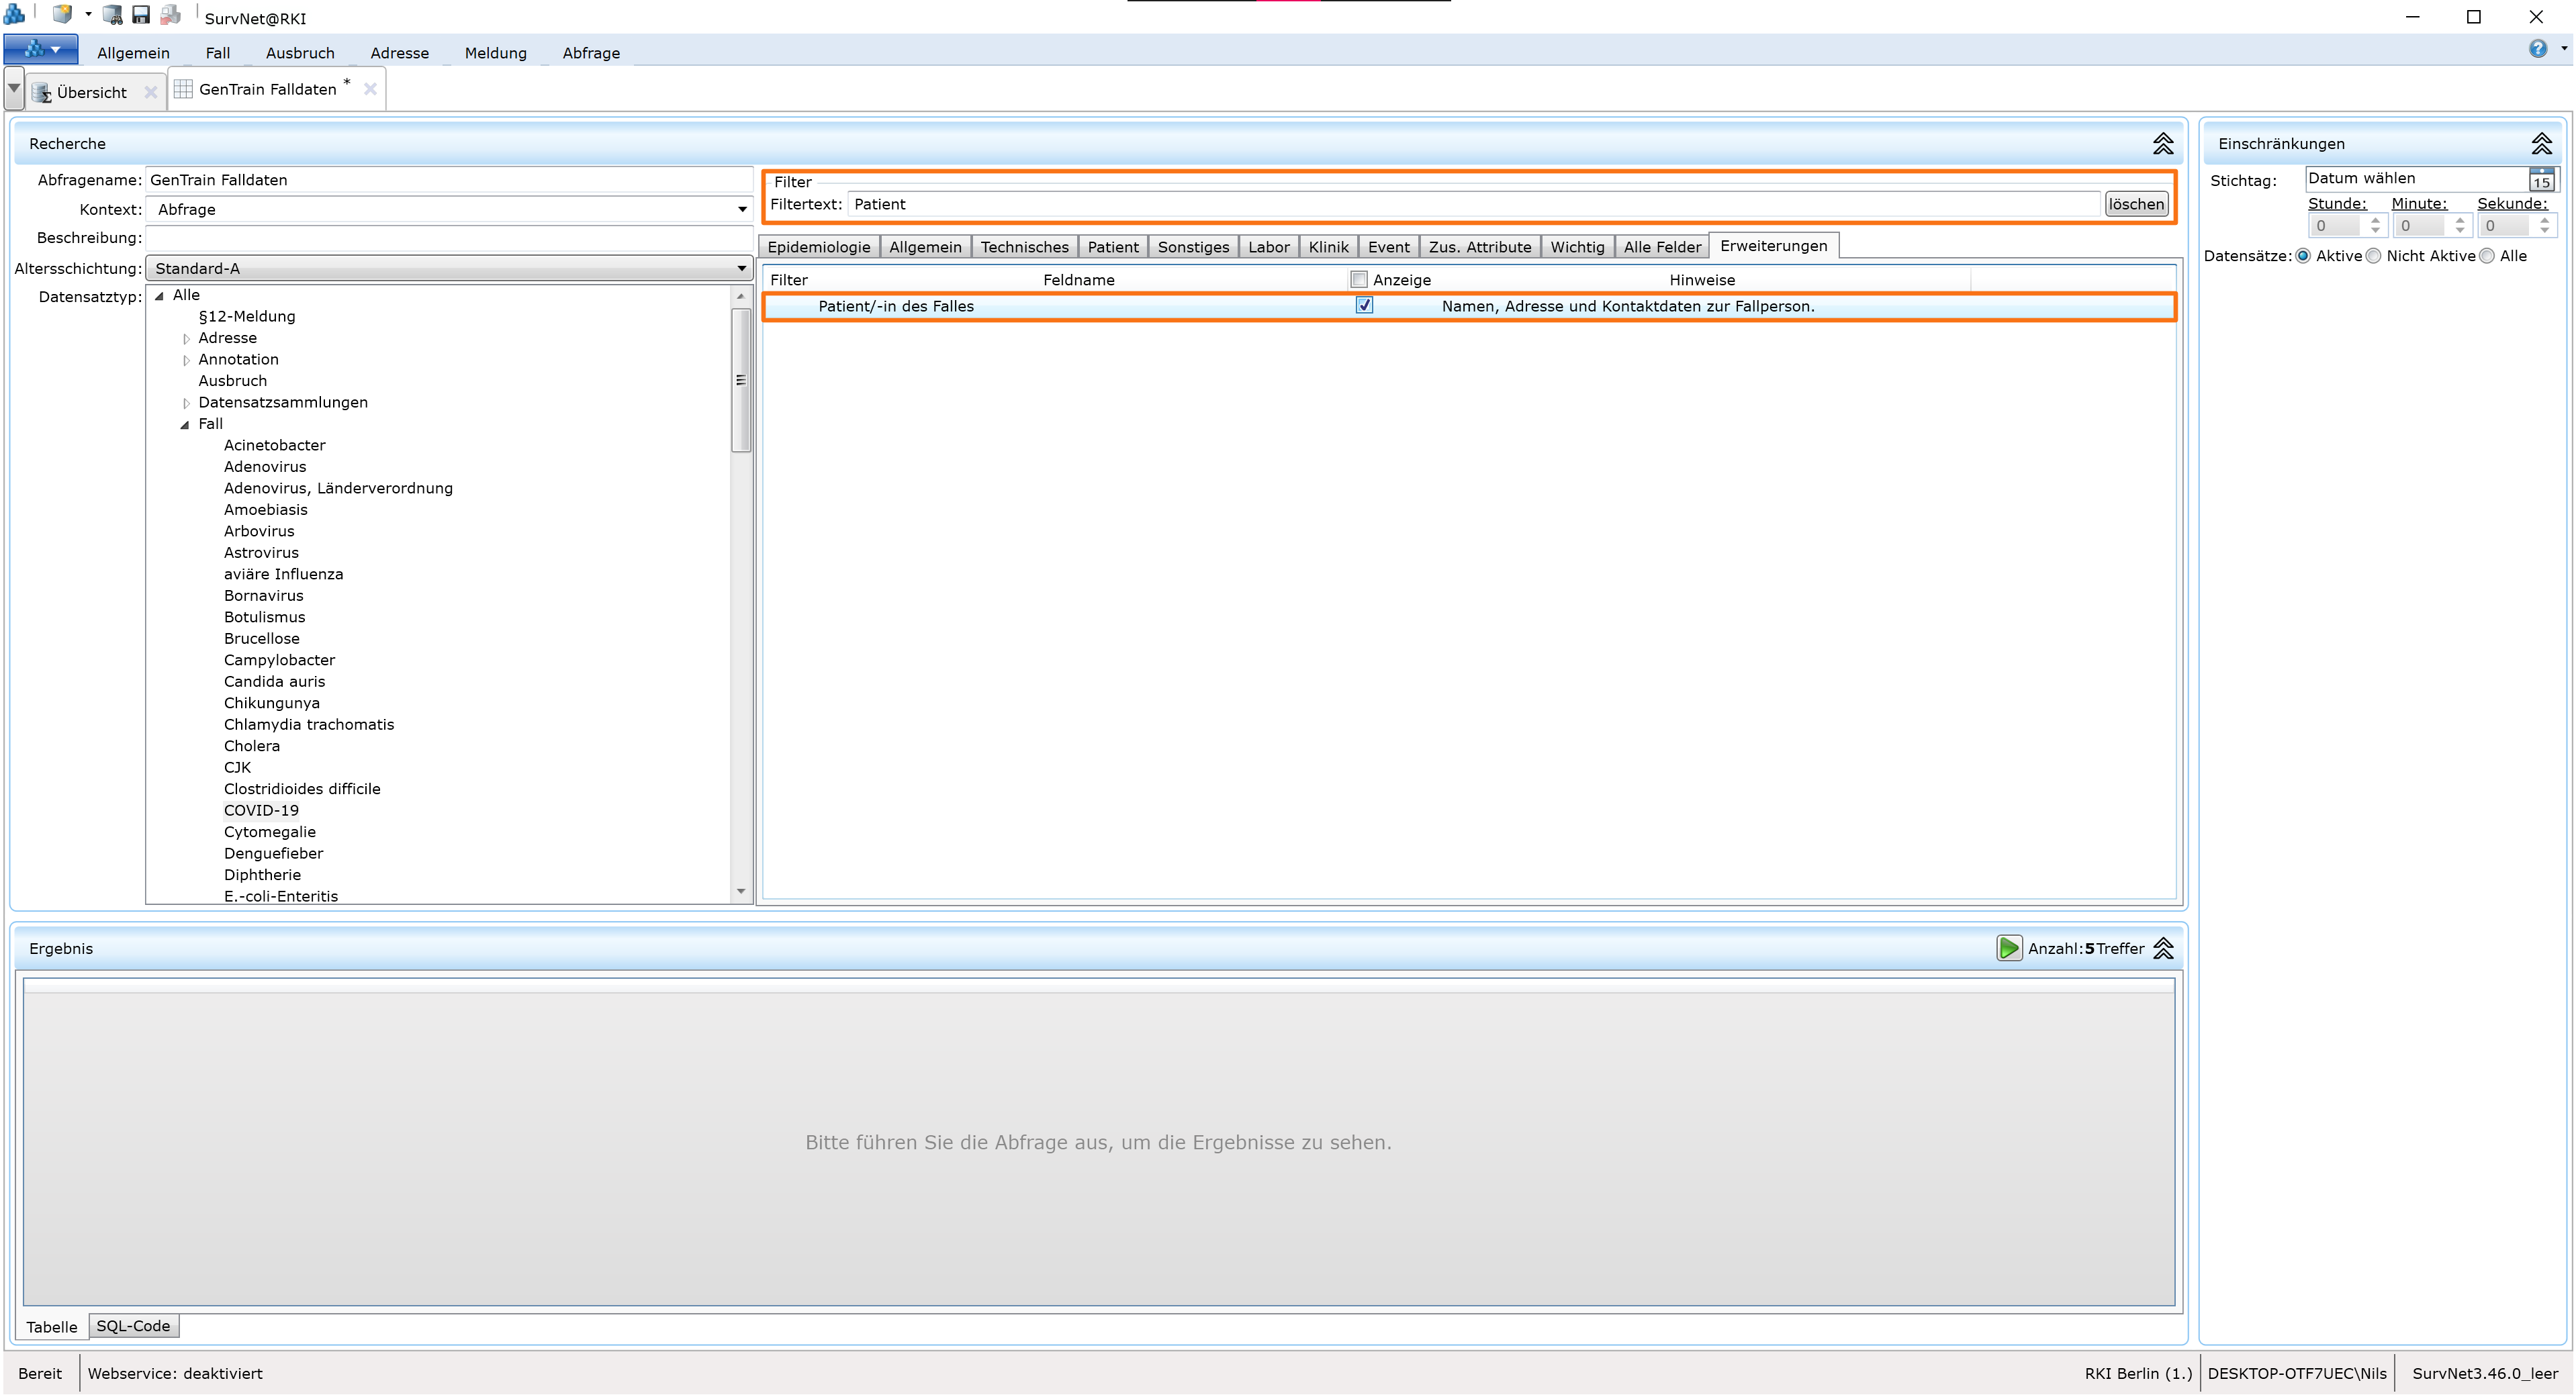Screen dimensions: 2576x1395
Task: Open the blue application menu button
Action: (x=40, y=50)
